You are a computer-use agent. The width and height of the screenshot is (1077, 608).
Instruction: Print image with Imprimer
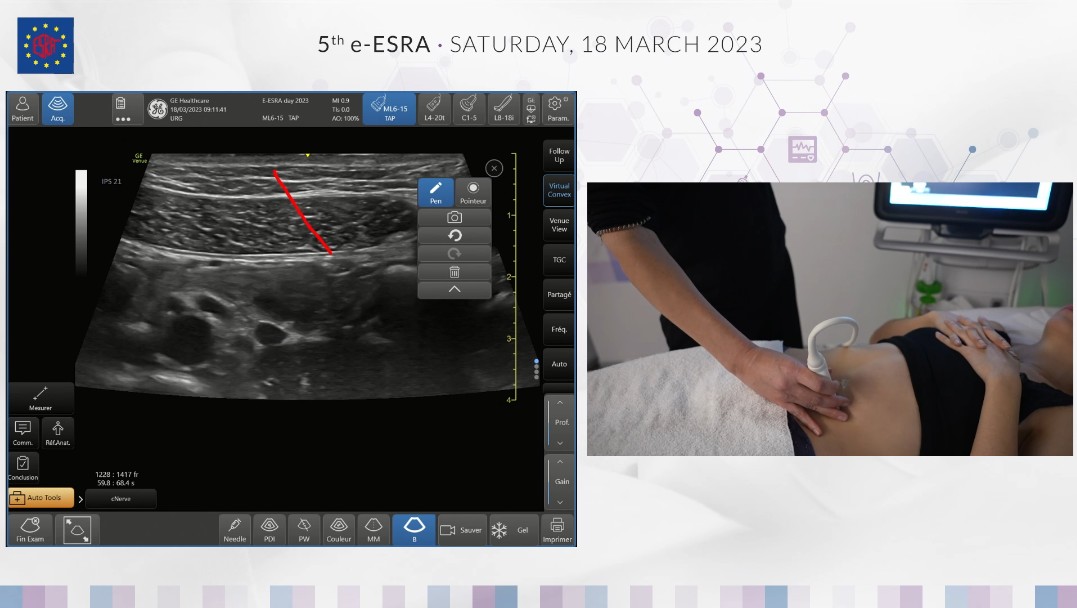557,530
